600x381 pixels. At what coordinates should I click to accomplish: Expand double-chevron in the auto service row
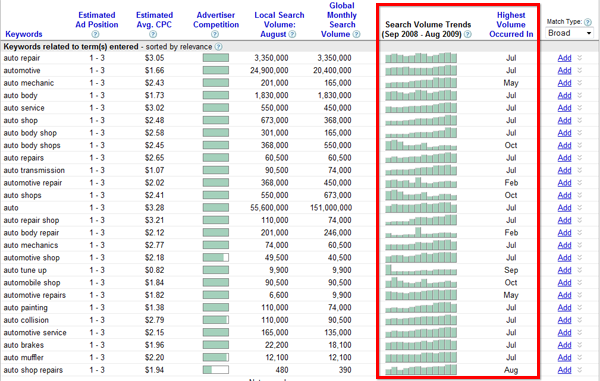pyautogui.click(x=580, y=108)
